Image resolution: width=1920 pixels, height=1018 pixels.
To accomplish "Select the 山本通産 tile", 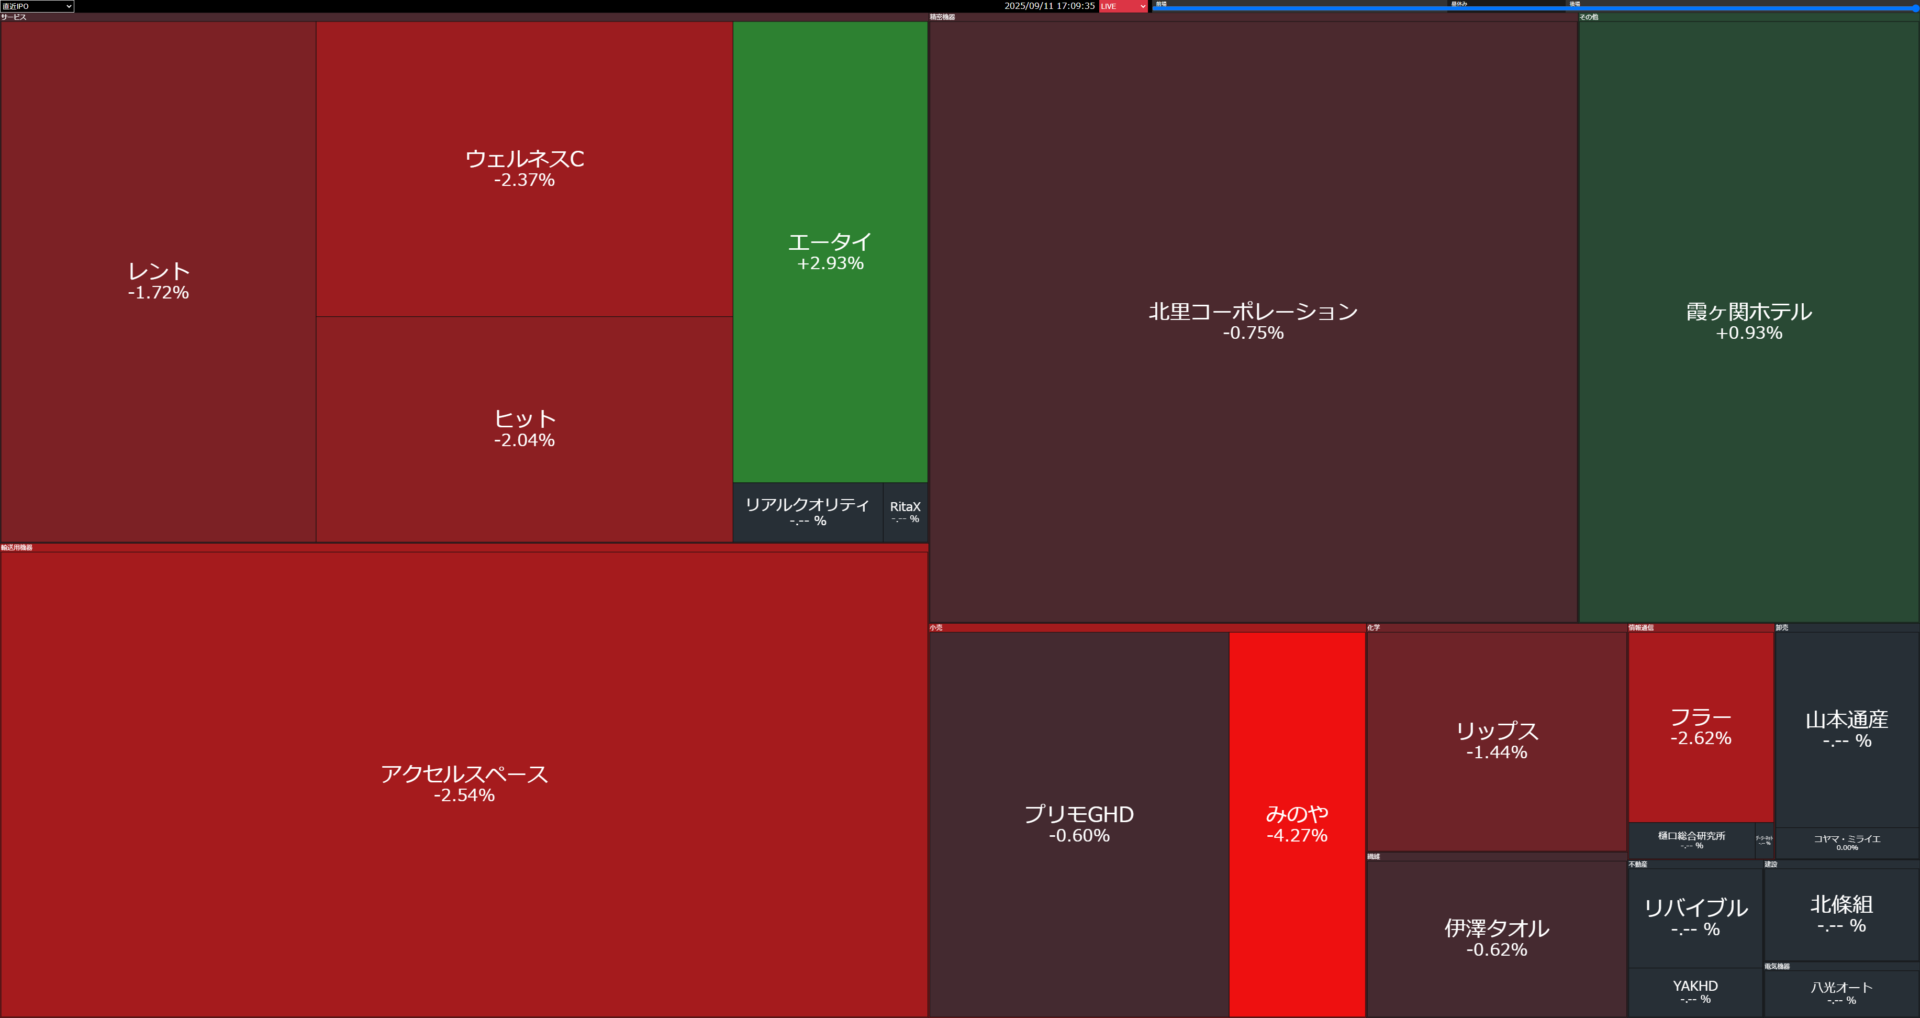I will [x=1847, y=730].
